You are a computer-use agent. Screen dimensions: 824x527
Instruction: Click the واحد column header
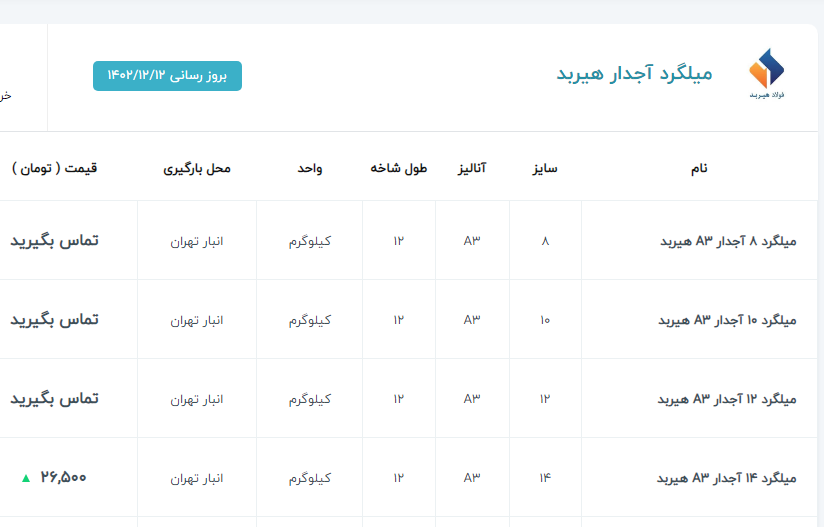point(309,168)
